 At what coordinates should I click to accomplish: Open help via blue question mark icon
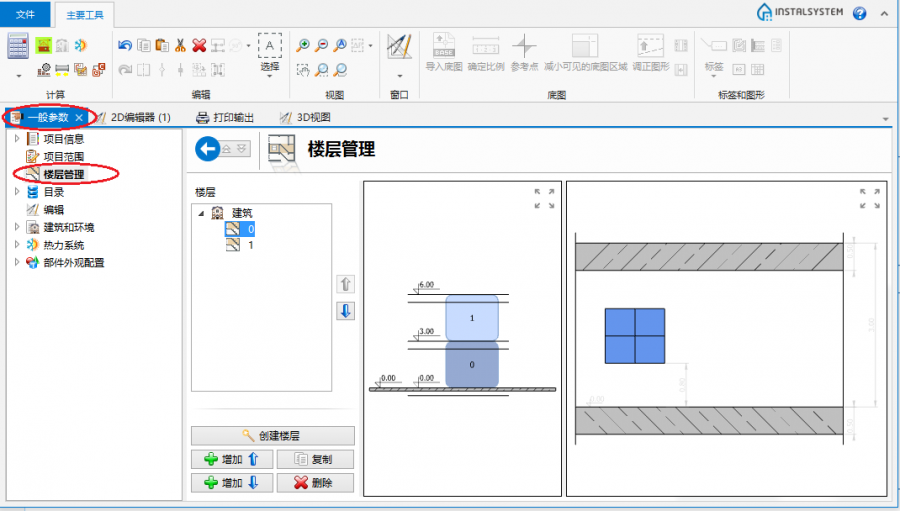pyautogui.click(x=860, y=13)
